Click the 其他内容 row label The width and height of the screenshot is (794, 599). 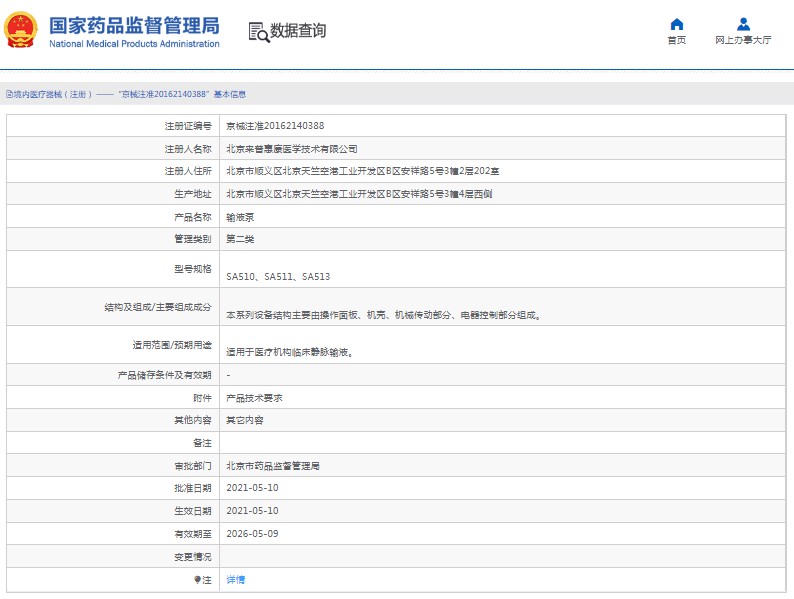pyautogui.click(x=193, y=420)
